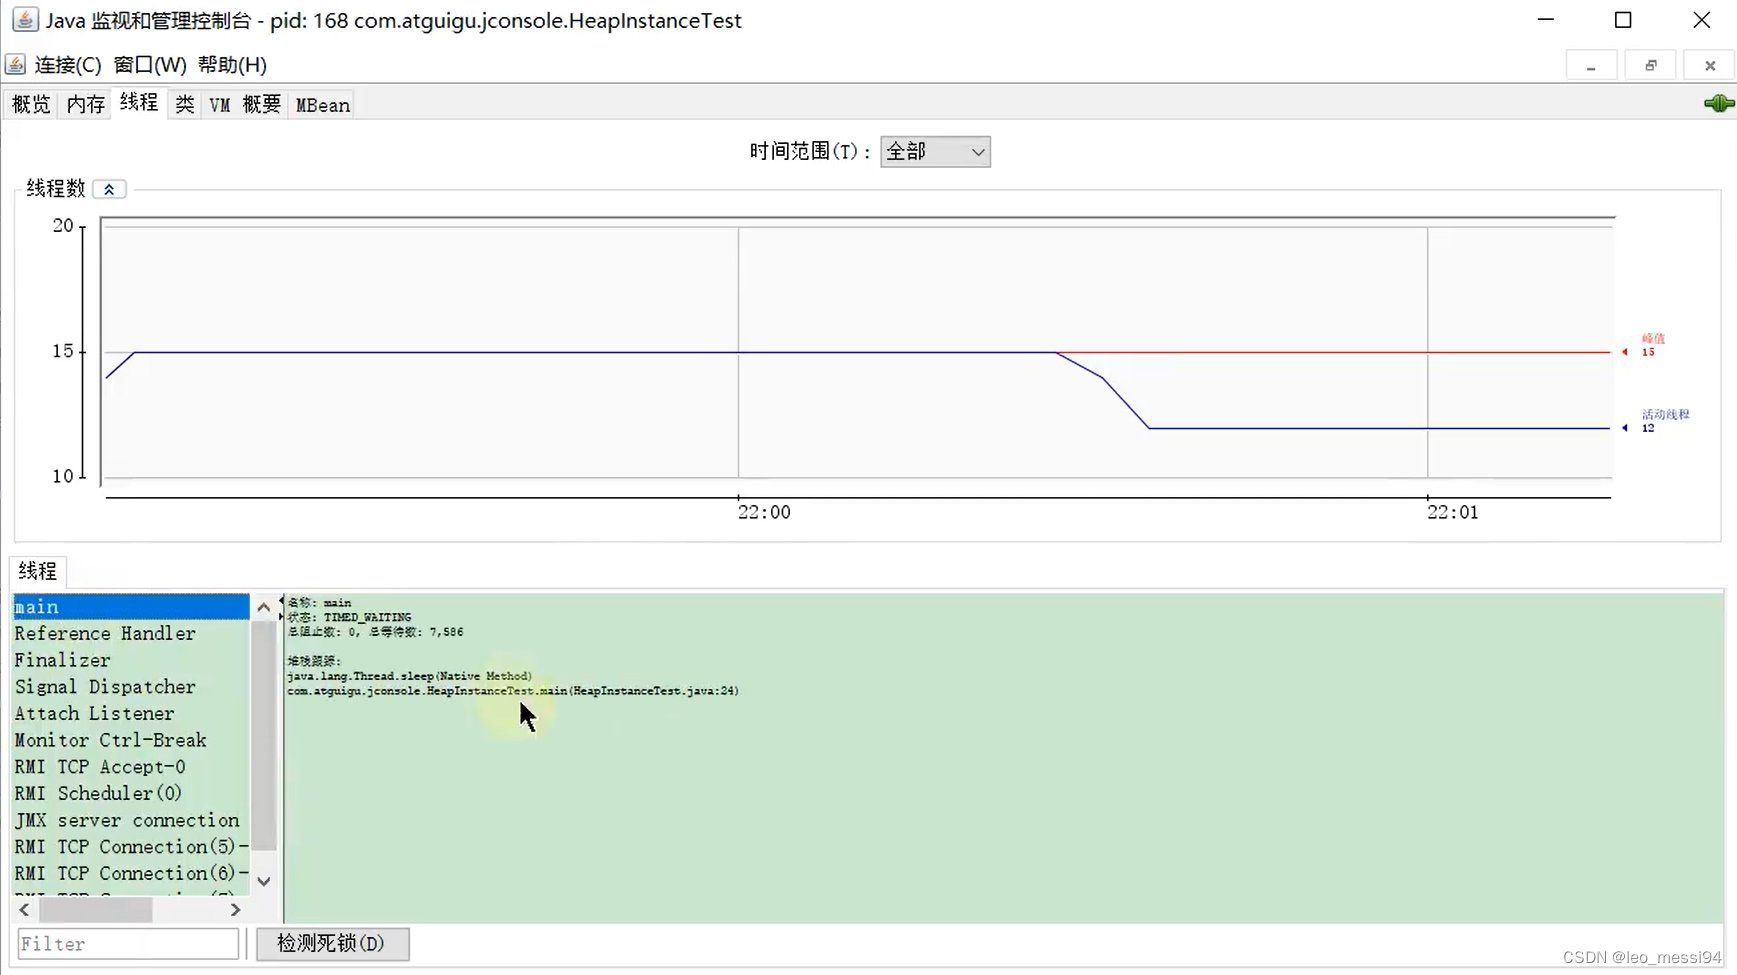Click the horizontal scrollbar thumb of thread list
The height and width of the screenshot is (975, 1737).
point(95,910)
